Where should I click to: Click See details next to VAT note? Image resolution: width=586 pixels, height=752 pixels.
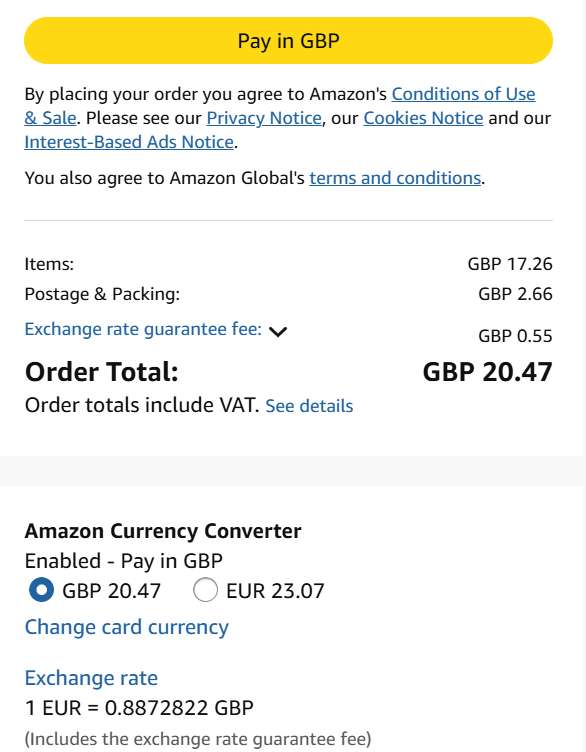pyautogui.click(x=309, y=406)
